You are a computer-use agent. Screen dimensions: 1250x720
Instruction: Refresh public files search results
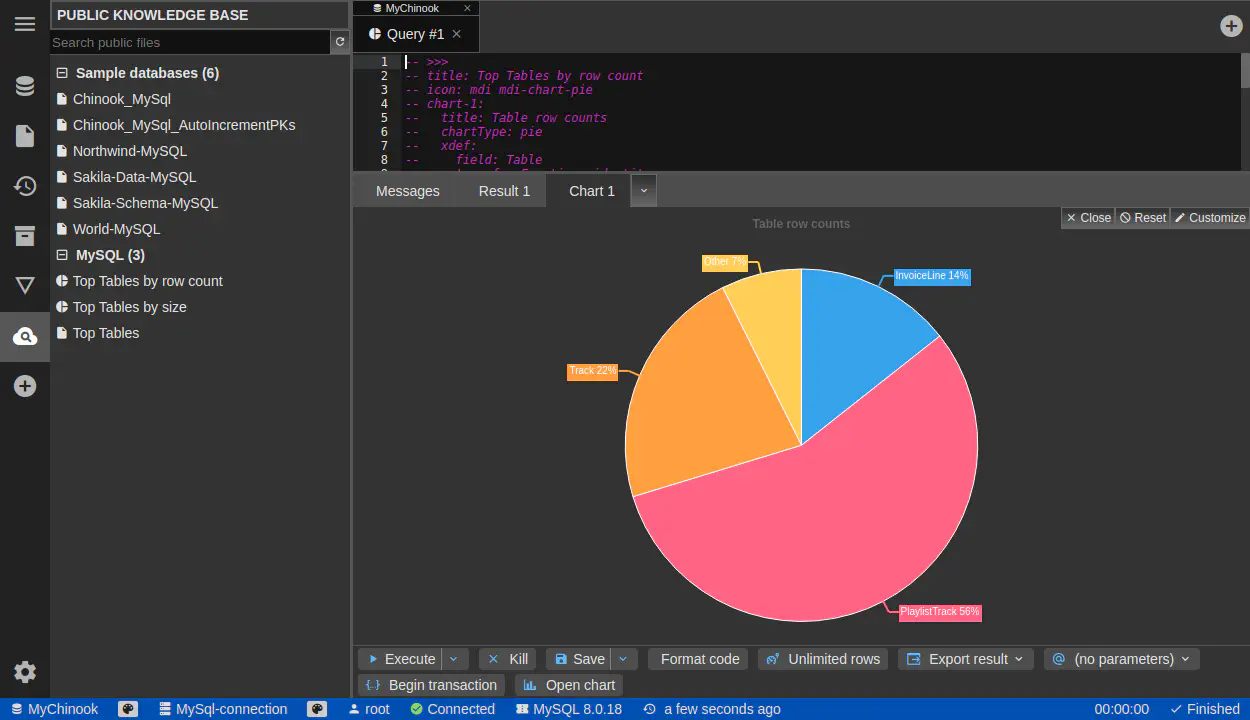[x=340, y=42]
